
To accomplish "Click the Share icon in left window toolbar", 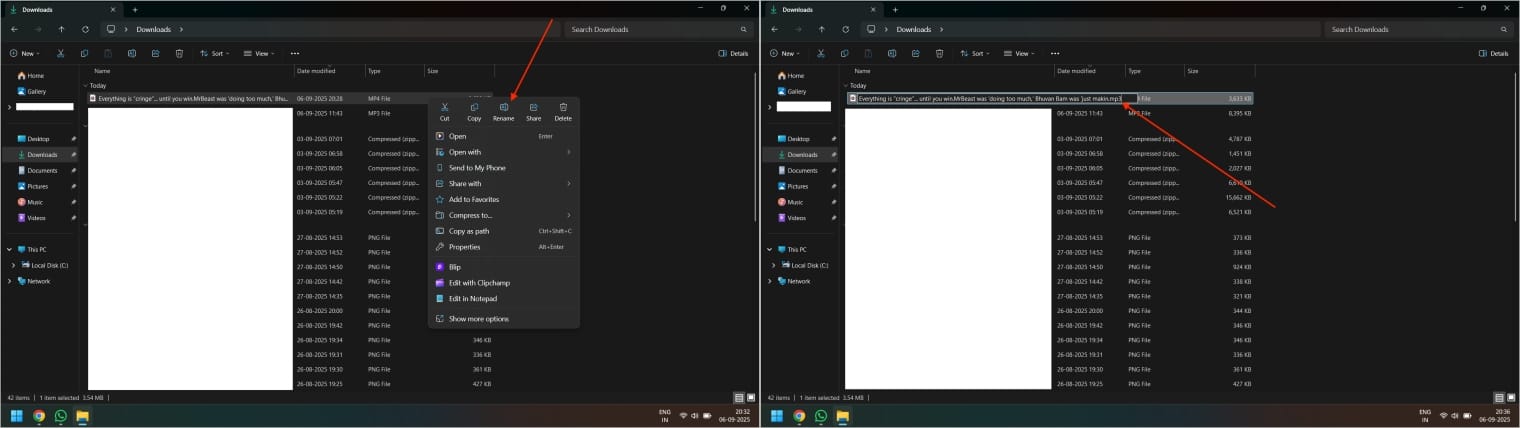I will coord(156,53).
